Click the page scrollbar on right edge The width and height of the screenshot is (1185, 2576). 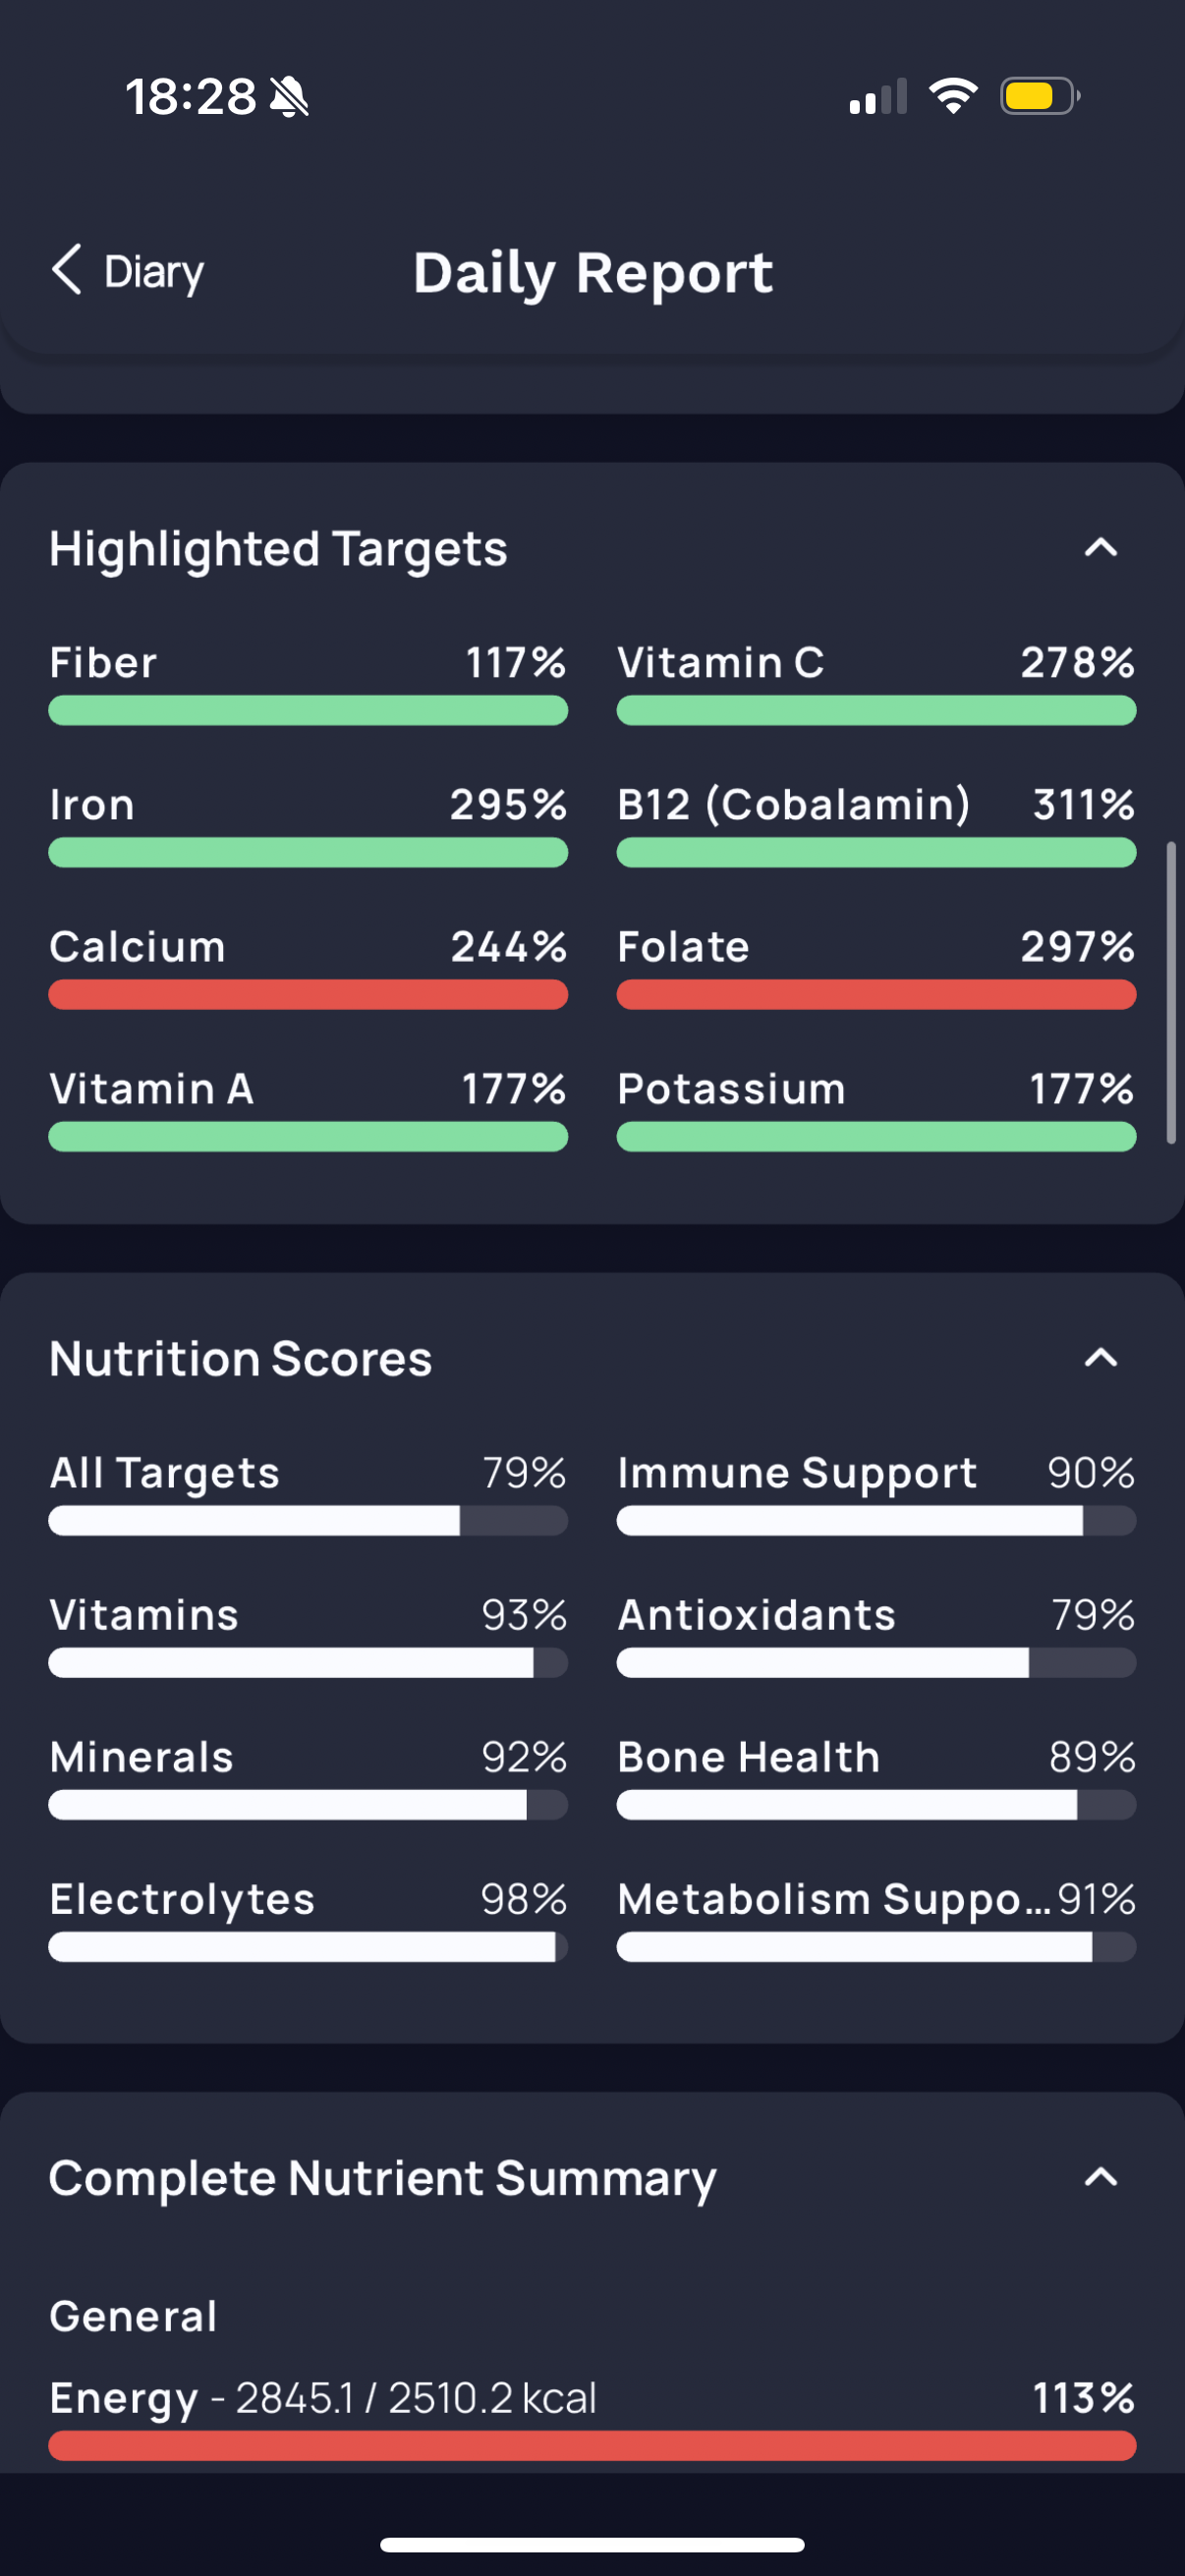click(x=1171, y=993)
